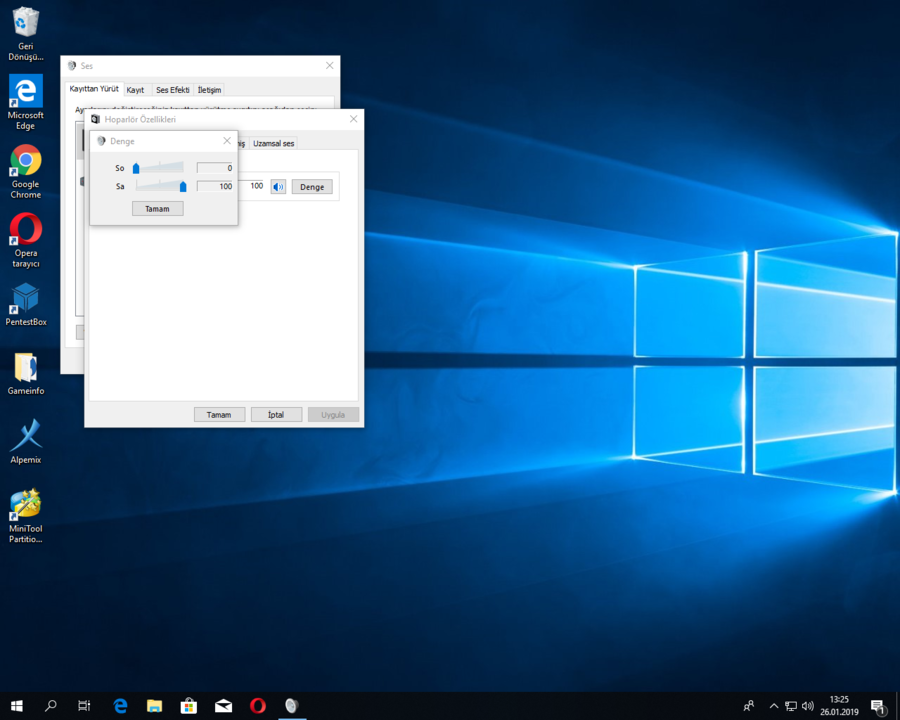The width and height of the screenshot is (900, 720).
Task: Launch Opera from the taskbar
Action: (257, 706)
